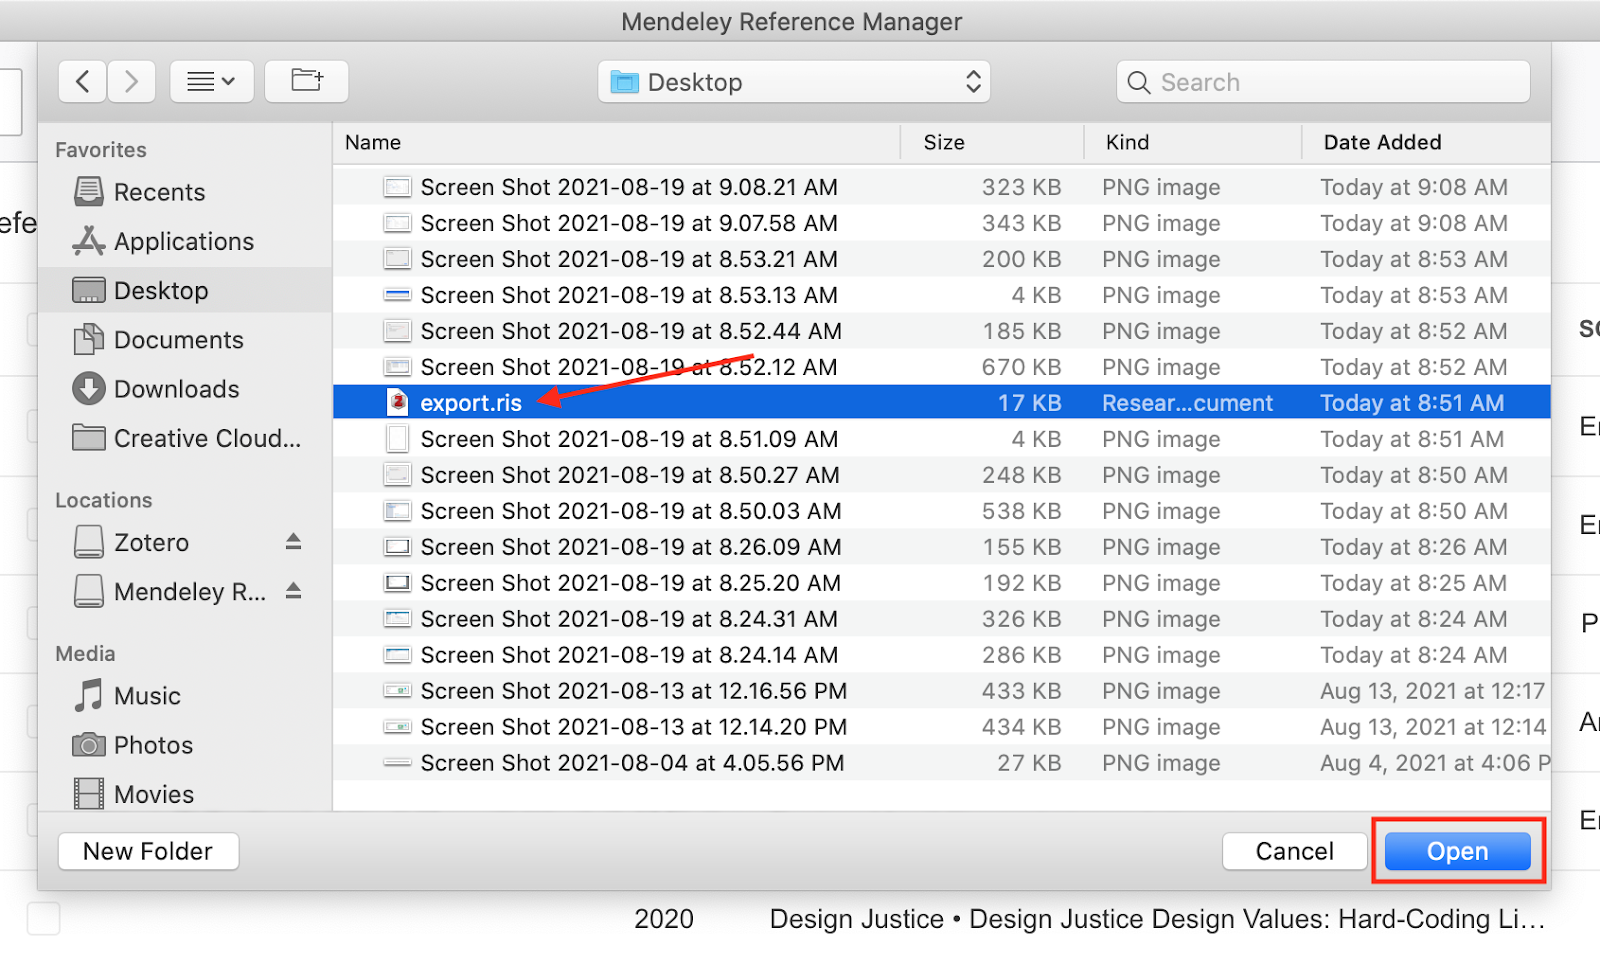Click the 670 KB size cell
This screenshot has height=964, width=1600.
pos(1021,367)
